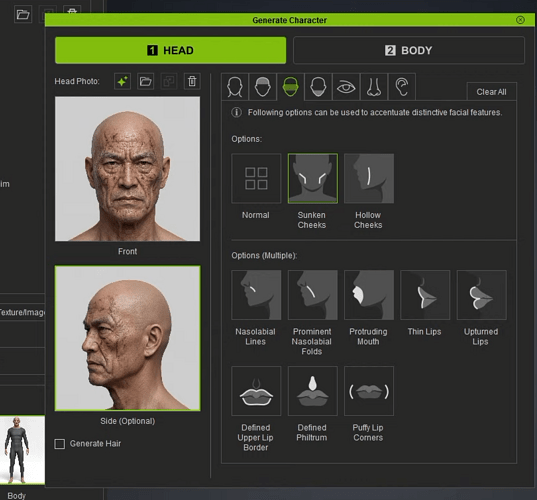Switch to the BODY tab
The width and height of the screenshot is (537, 500).
point(409,50)
